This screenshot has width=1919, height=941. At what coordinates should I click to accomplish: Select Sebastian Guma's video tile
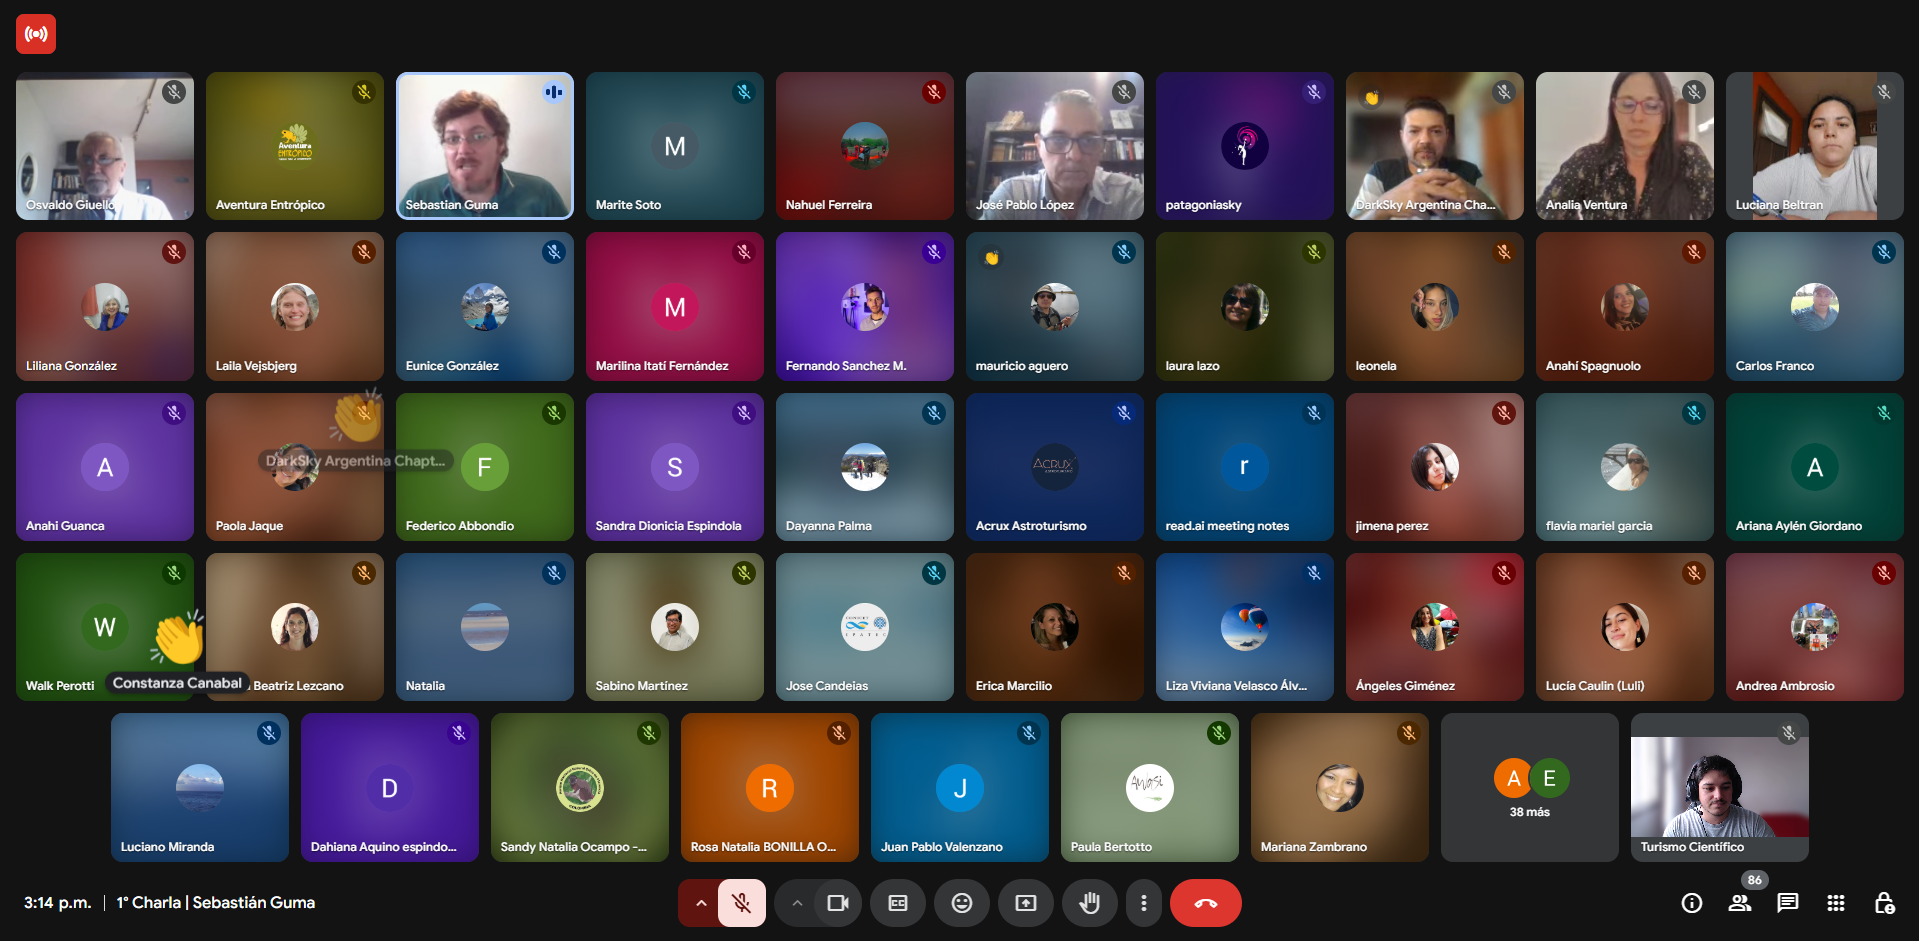click(484, 146)
